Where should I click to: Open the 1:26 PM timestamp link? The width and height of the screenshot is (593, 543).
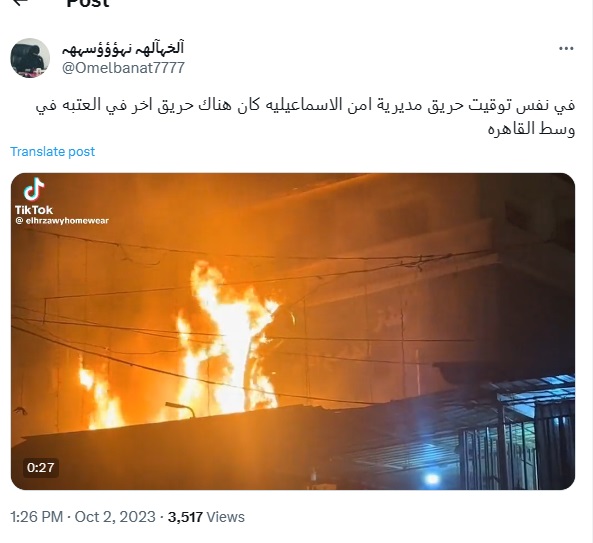point(36,517)
